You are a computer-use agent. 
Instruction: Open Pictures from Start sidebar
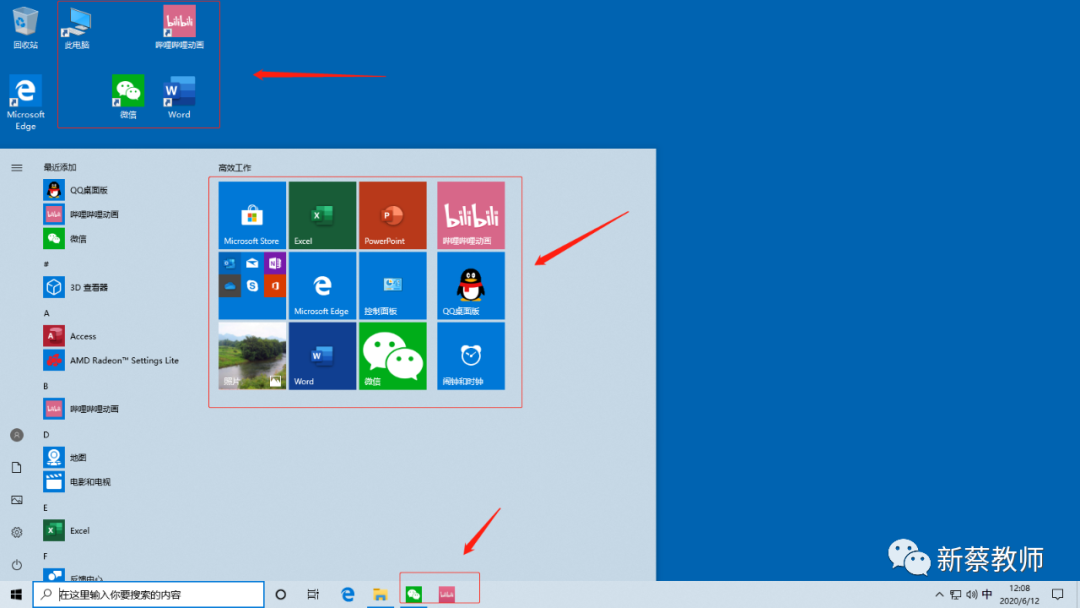coord(17,500)
